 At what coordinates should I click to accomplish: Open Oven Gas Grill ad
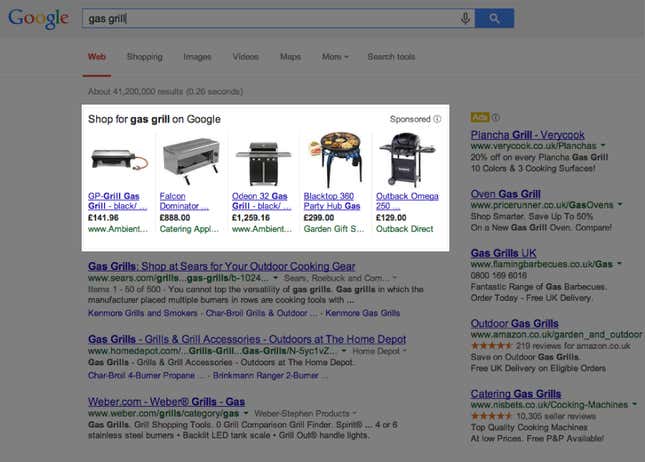click(x=506, y=194)
